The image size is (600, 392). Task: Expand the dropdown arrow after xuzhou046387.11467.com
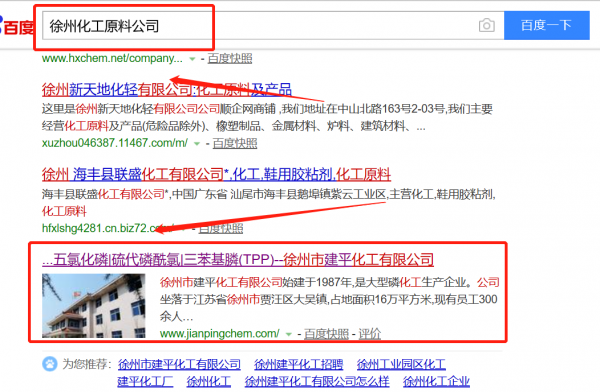[x=197, y=144]
